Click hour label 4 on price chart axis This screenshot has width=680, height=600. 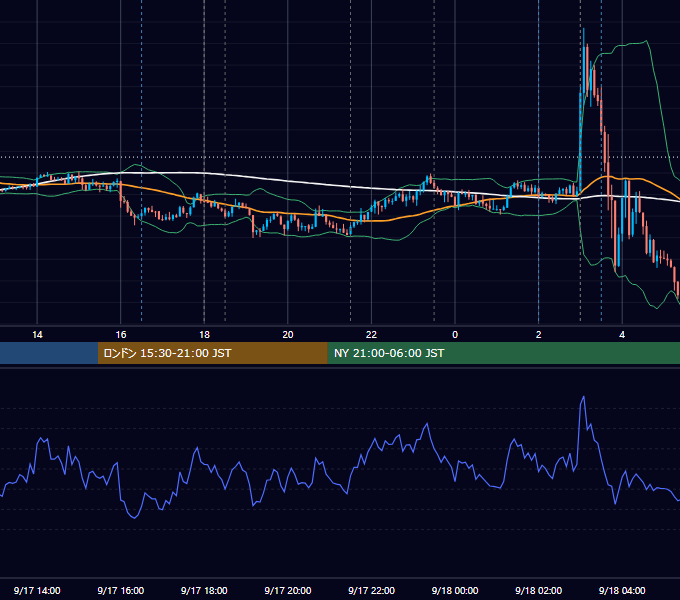click(622, 335)
